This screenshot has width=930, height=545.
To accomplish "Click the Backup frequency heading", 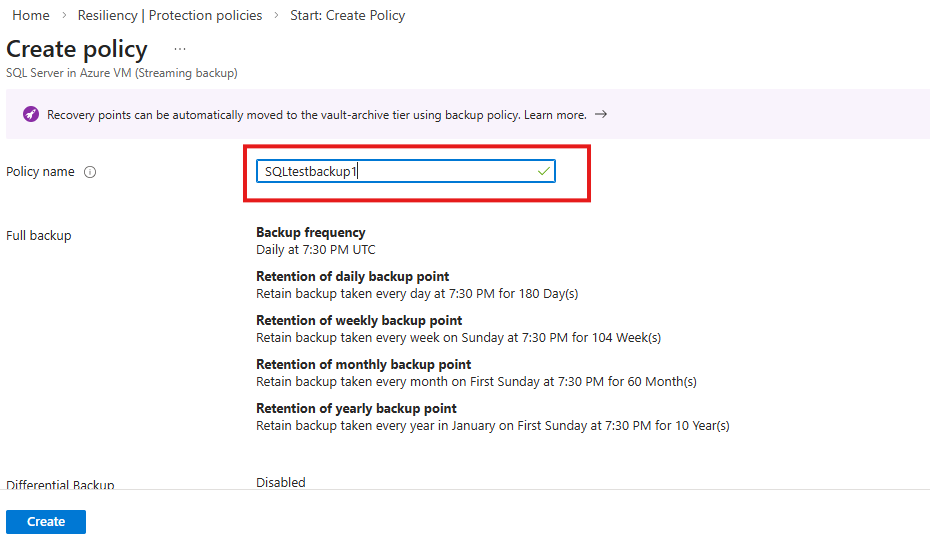I will coord(311,233).
